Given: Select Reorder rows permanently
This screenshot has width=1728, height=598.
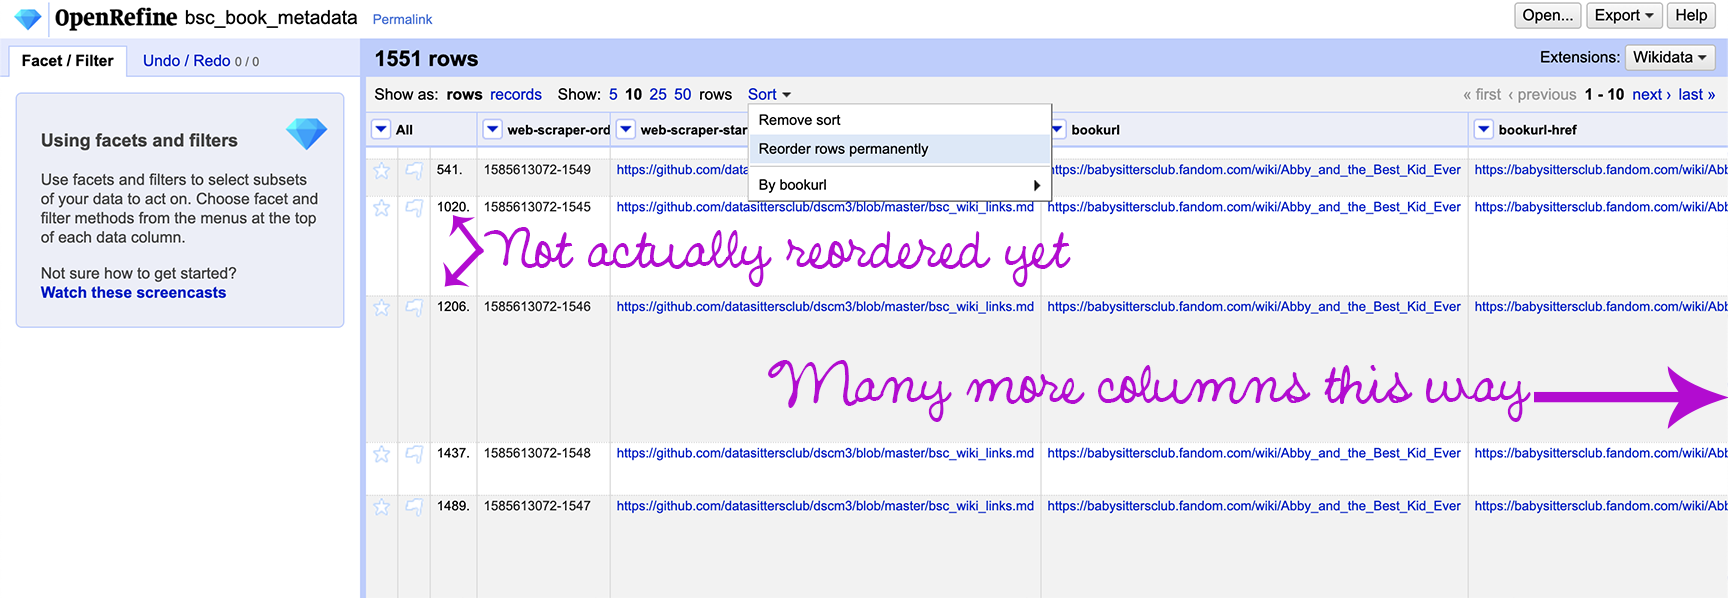Looking at the screenshot, I should click(899, 149).
